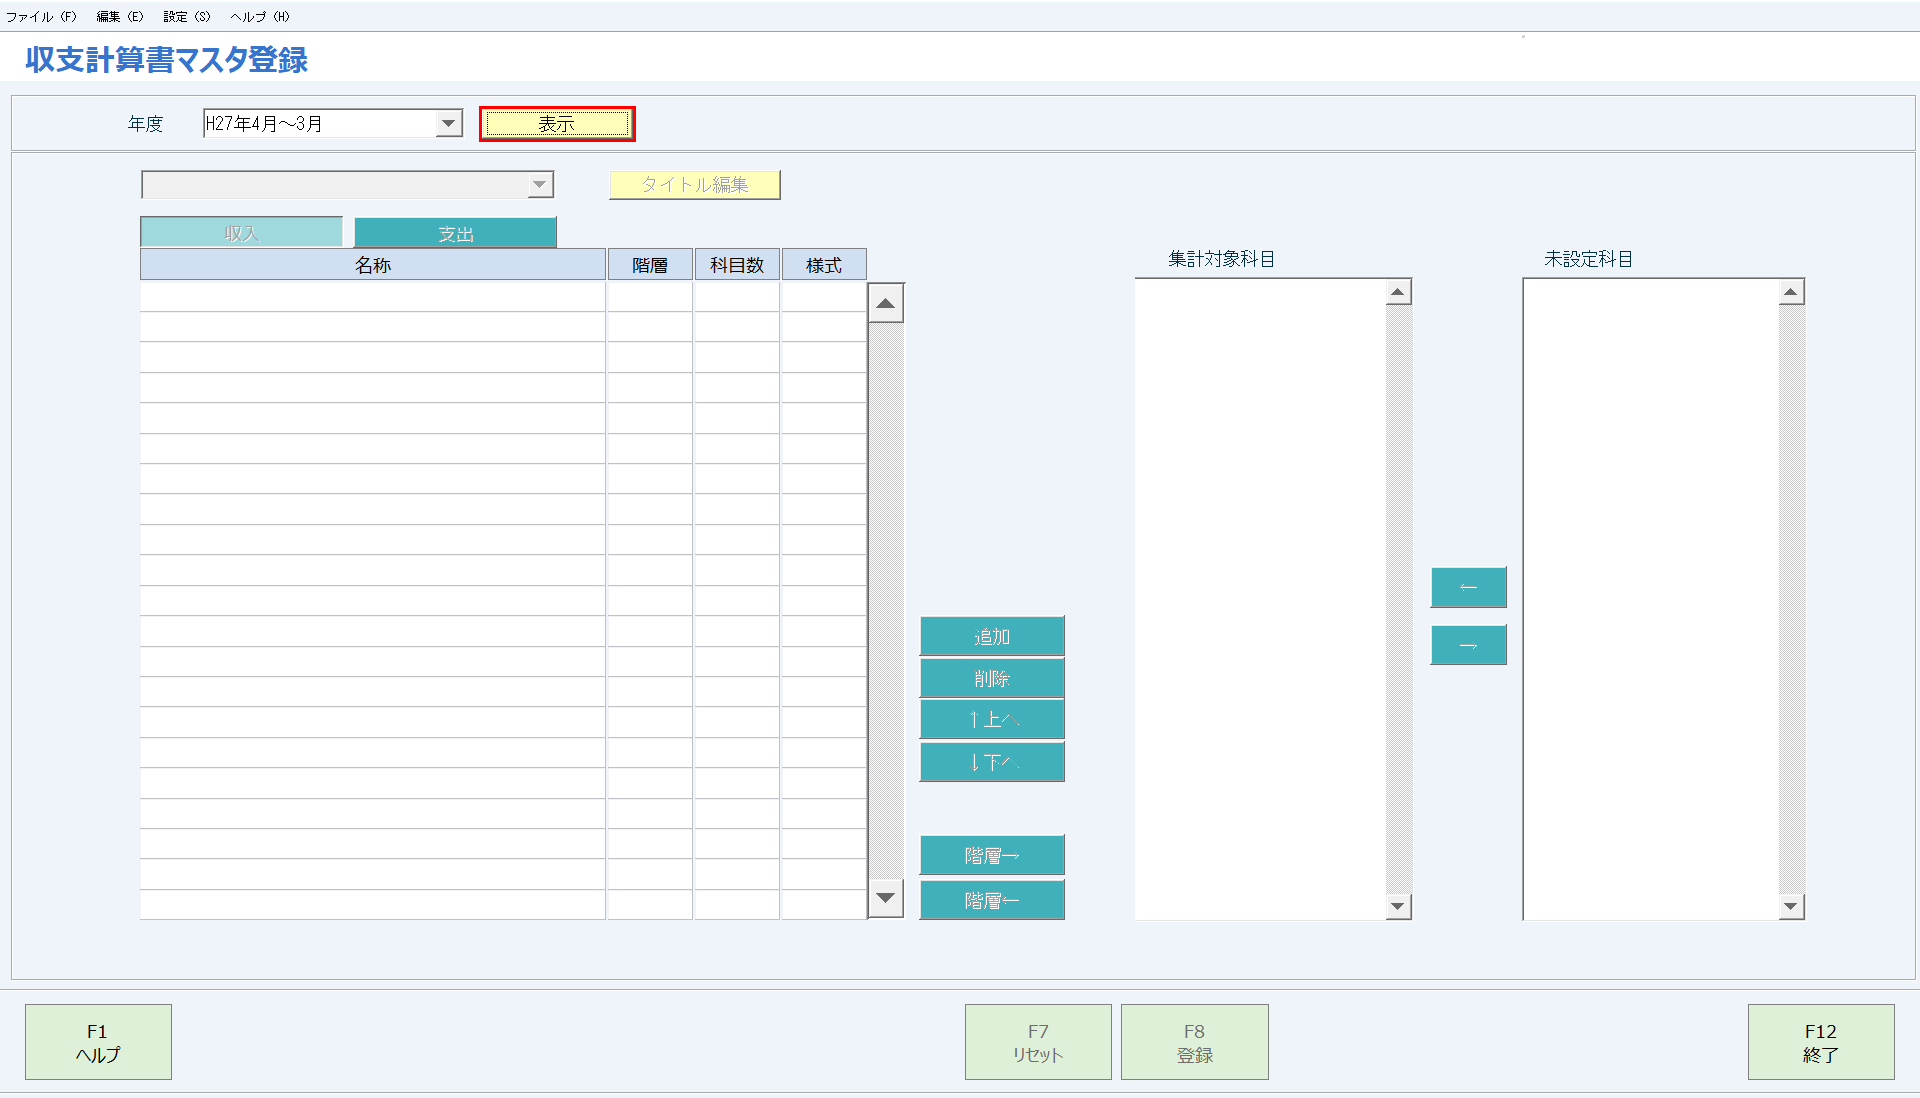Open the 年度 fiscal year dropdown
Viewport: 1920px width, 1098px height.
click(449, 123)
